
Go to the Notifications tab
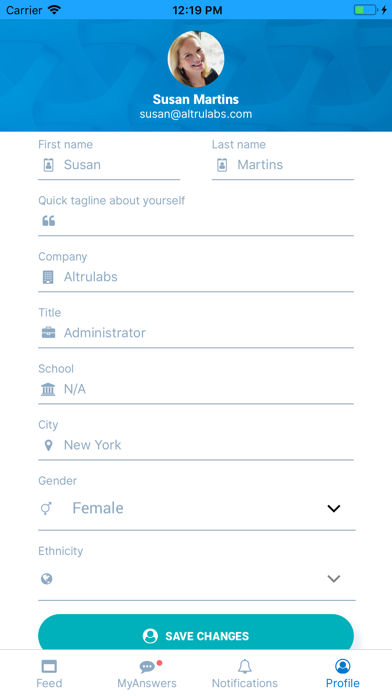pos(245,673)
